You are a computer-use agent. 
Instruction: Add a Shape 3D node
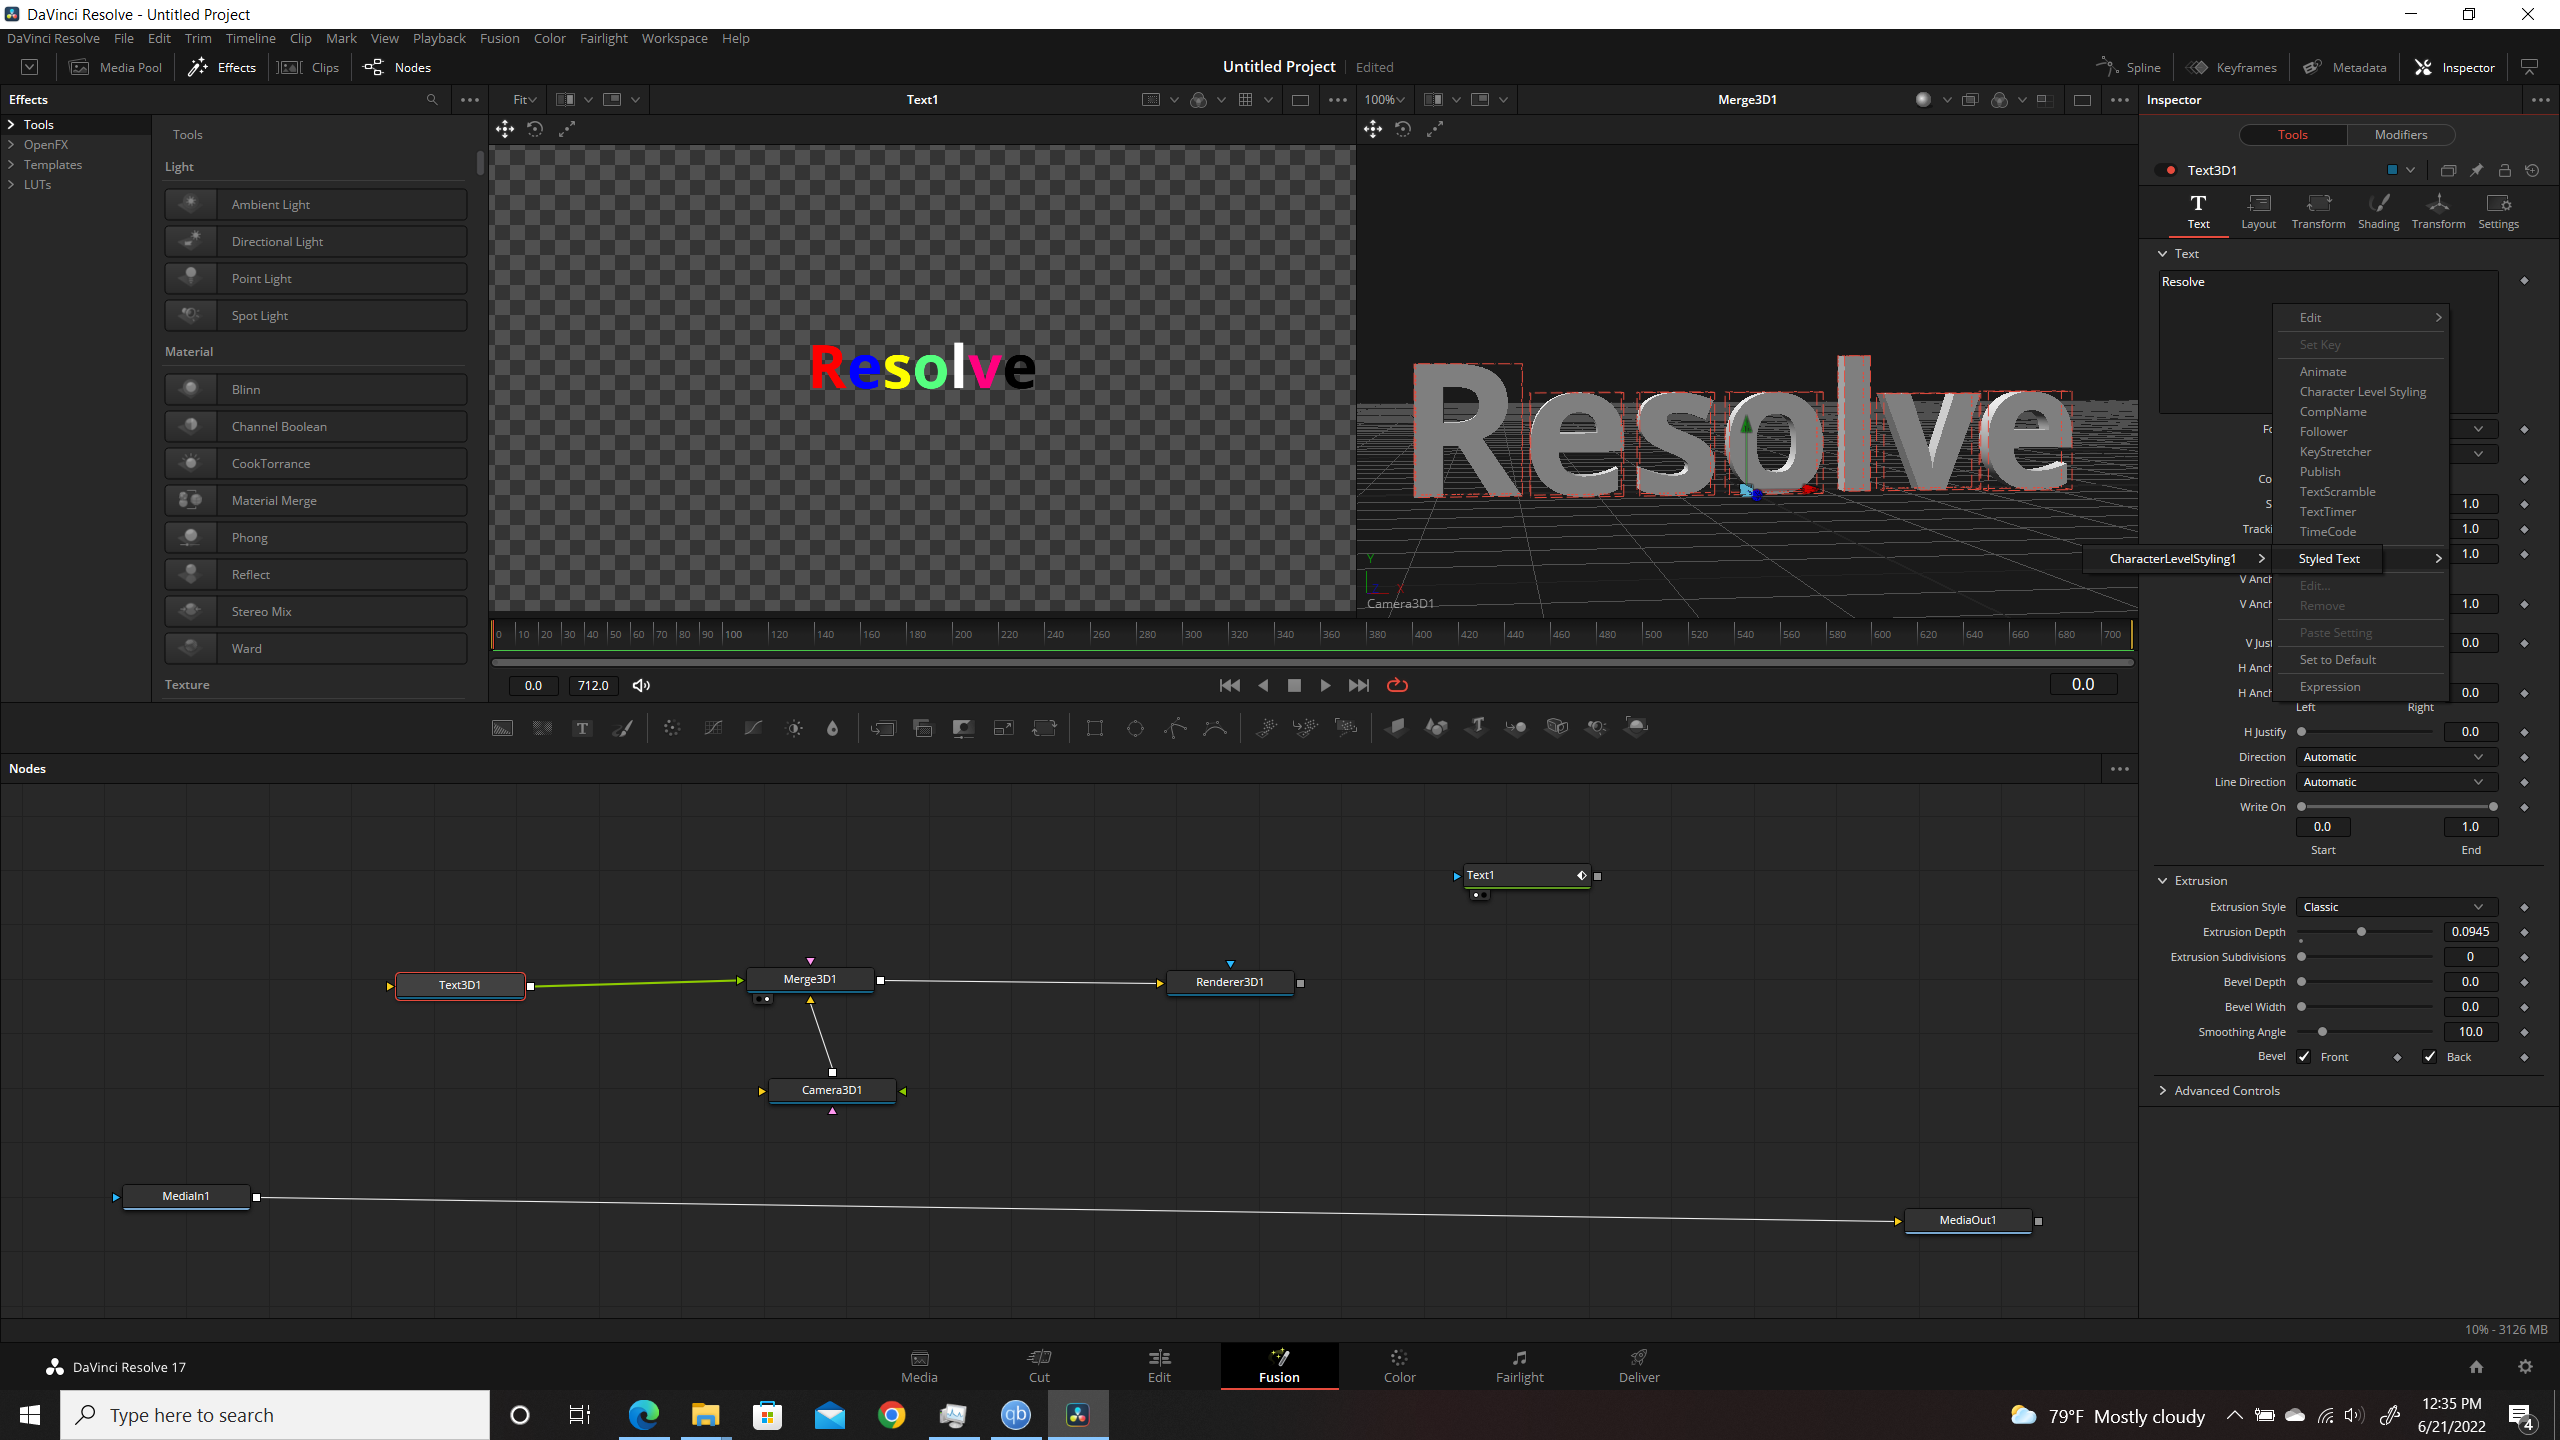(1436, 728)
